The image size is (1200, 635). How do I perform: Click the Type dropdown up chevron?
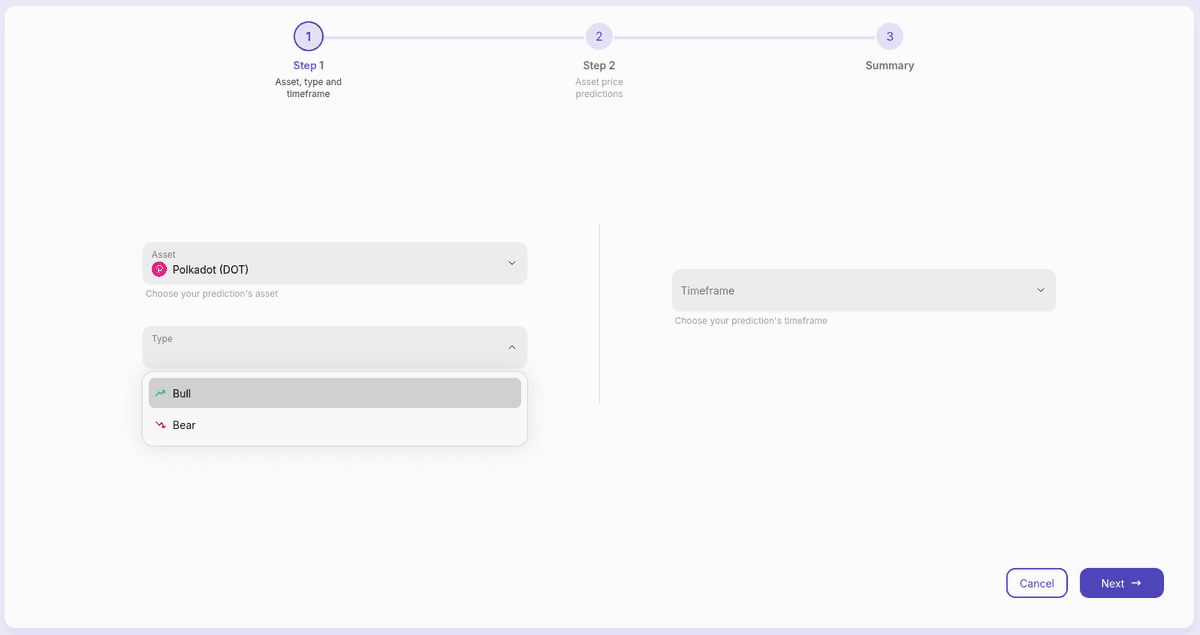click(511, 347)
